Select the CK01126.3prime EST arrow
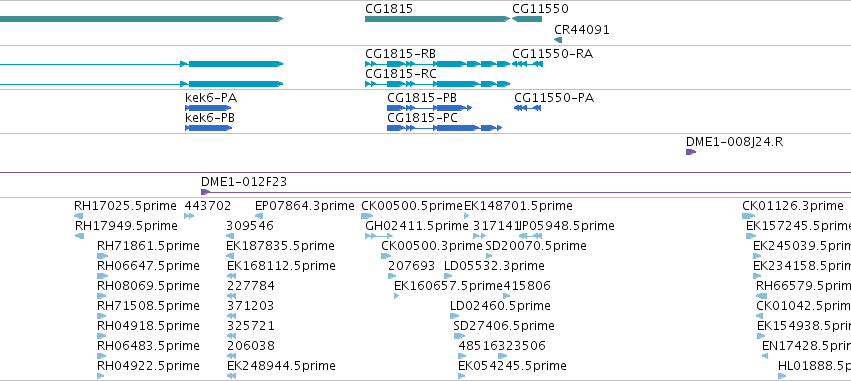 pyautogui.click(x=748, y=216)
